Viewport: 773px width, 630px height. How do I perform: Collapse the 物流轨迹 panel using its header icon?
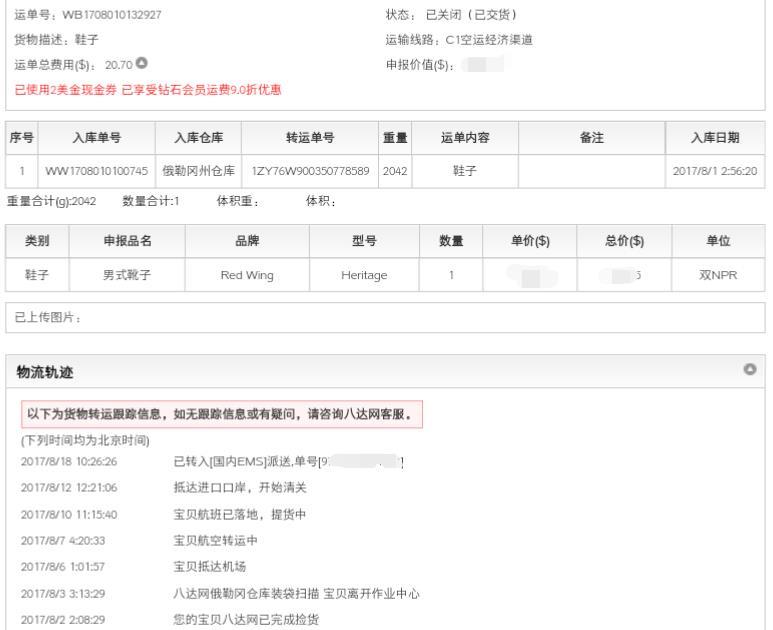coord(750,370)
